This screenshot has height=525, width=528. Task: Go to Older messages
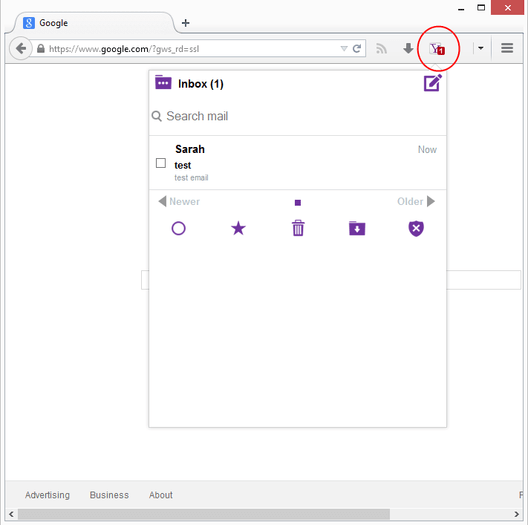[x=416, y=201]
